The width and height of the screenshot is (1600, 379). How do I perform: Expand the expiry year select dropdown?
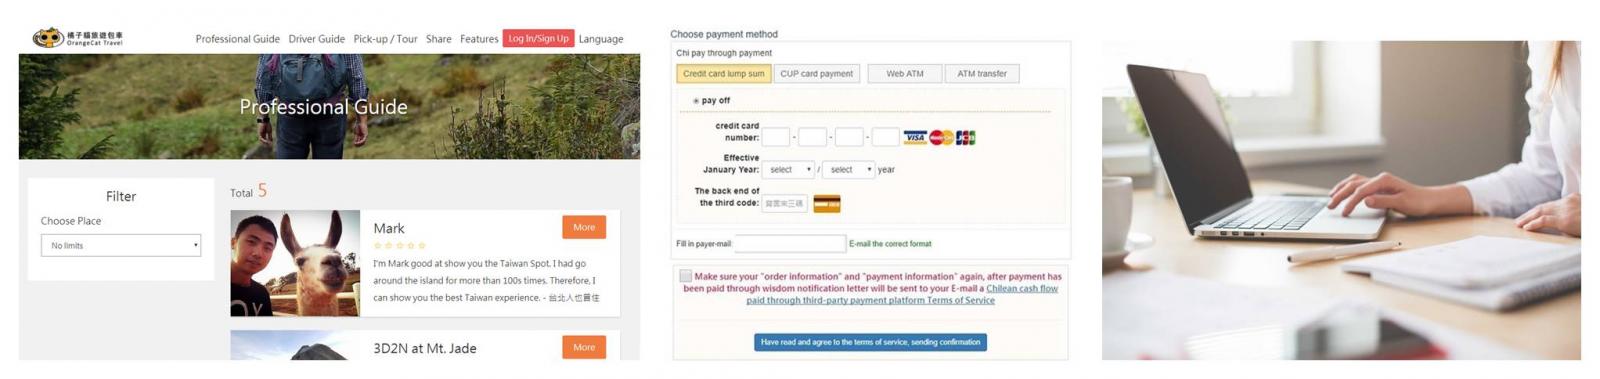pos(848,170)
